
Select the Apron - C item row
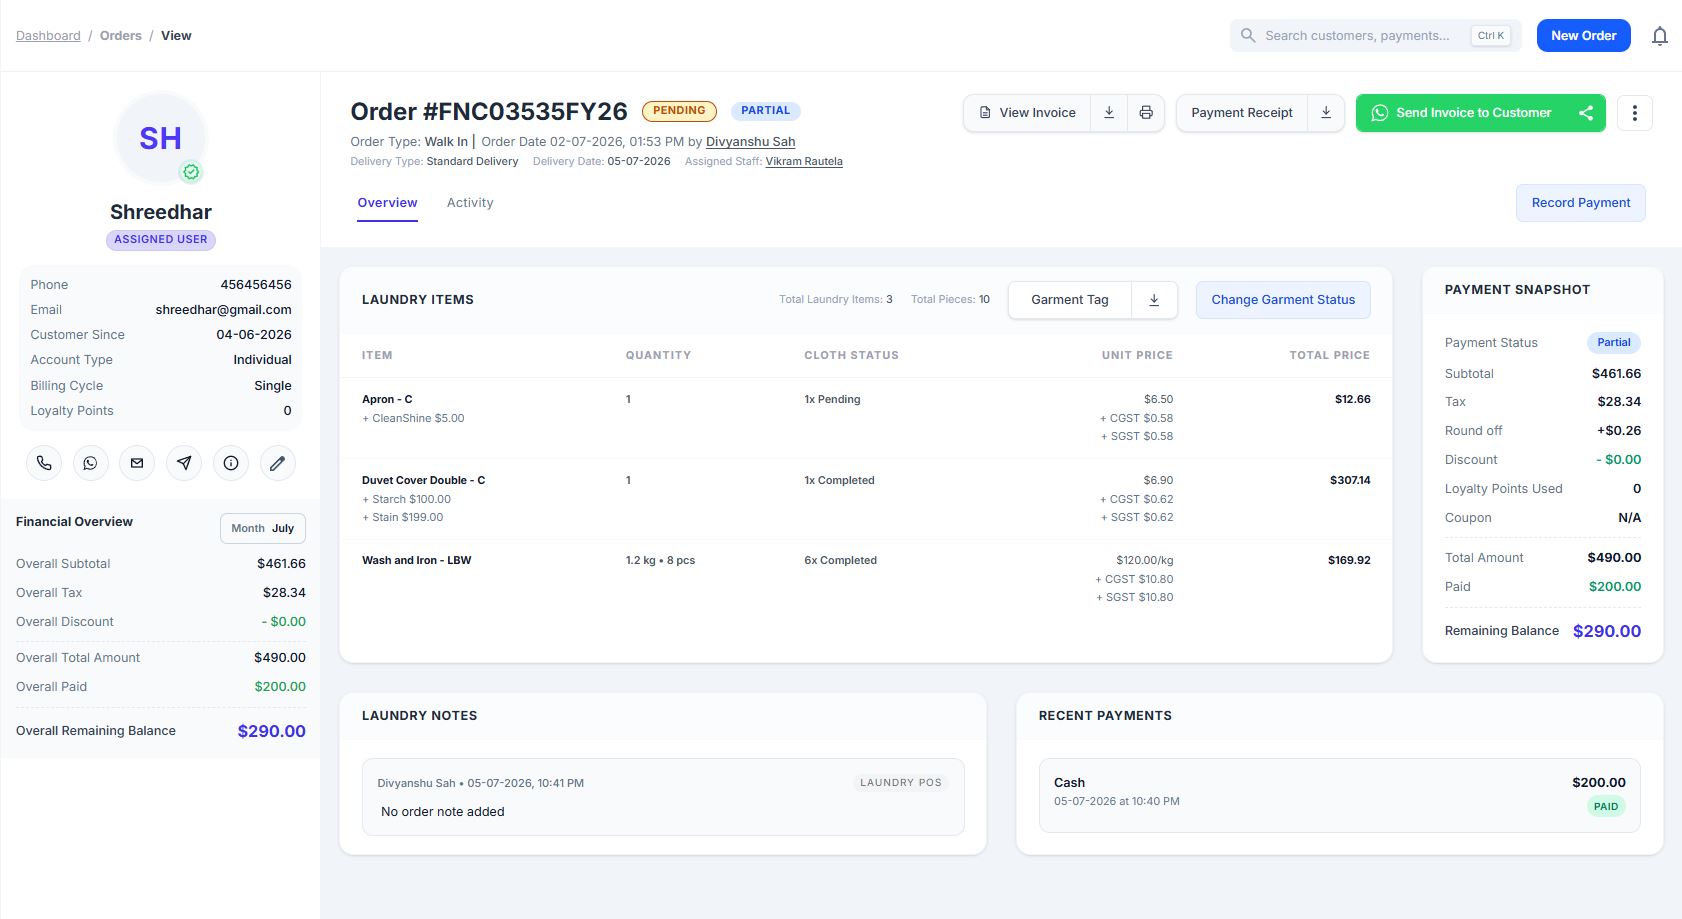click(866, 418)
